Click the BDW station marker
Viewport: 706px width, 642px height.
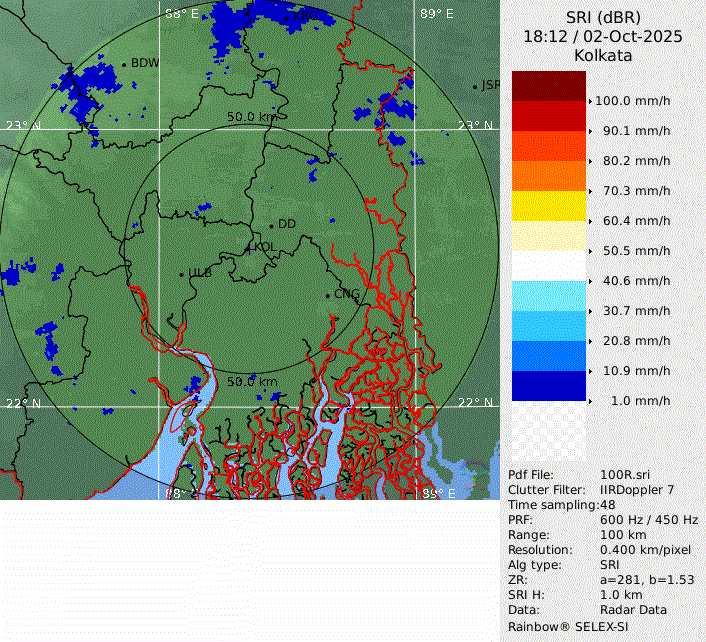tap(124, 64)
